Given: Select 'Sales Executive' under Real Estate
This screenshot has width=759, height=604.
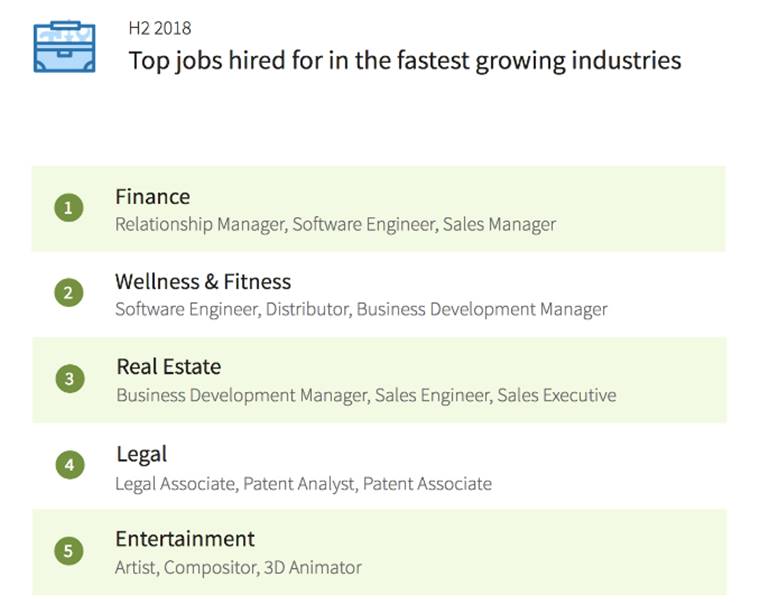Looking at the screenshot, I should (x=557, y=395).
